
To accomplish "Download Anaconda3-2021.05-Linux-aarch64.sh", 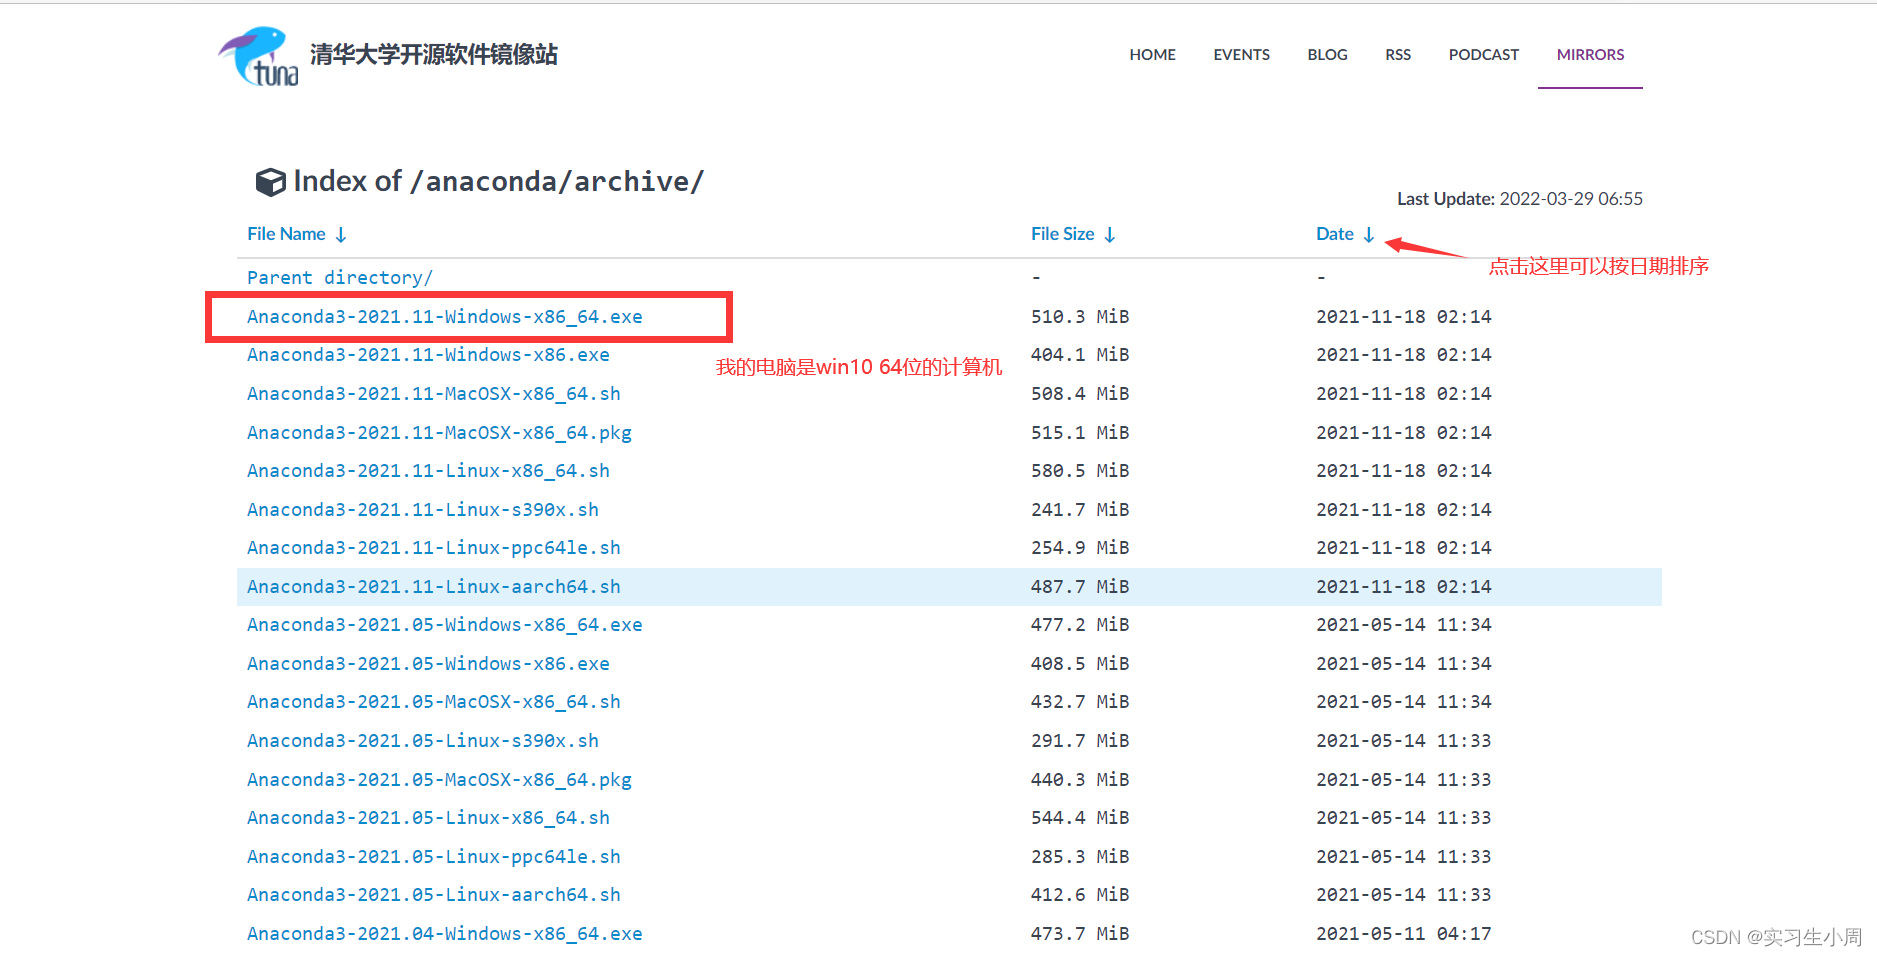I will point(434,895).
